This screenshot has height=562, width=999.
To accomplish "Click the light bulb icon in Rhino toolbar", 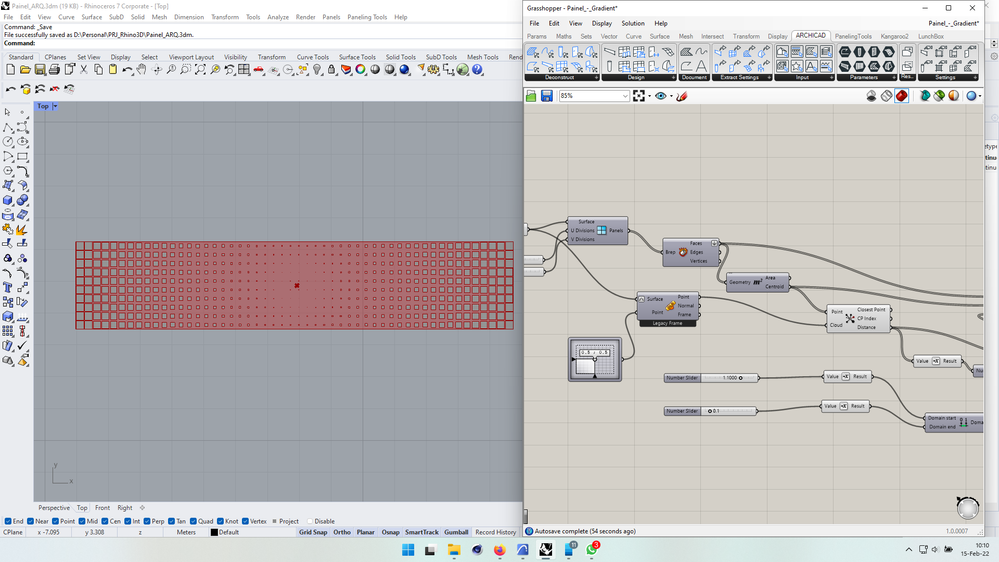I will coord(317,69).
